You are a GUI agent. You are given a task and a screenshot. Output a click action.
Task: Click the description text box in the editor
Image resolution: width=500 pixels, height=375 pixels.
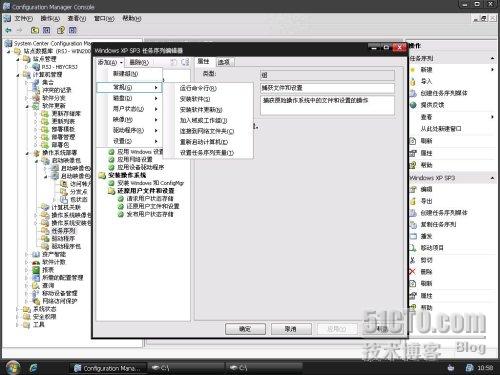coord(327,105)
